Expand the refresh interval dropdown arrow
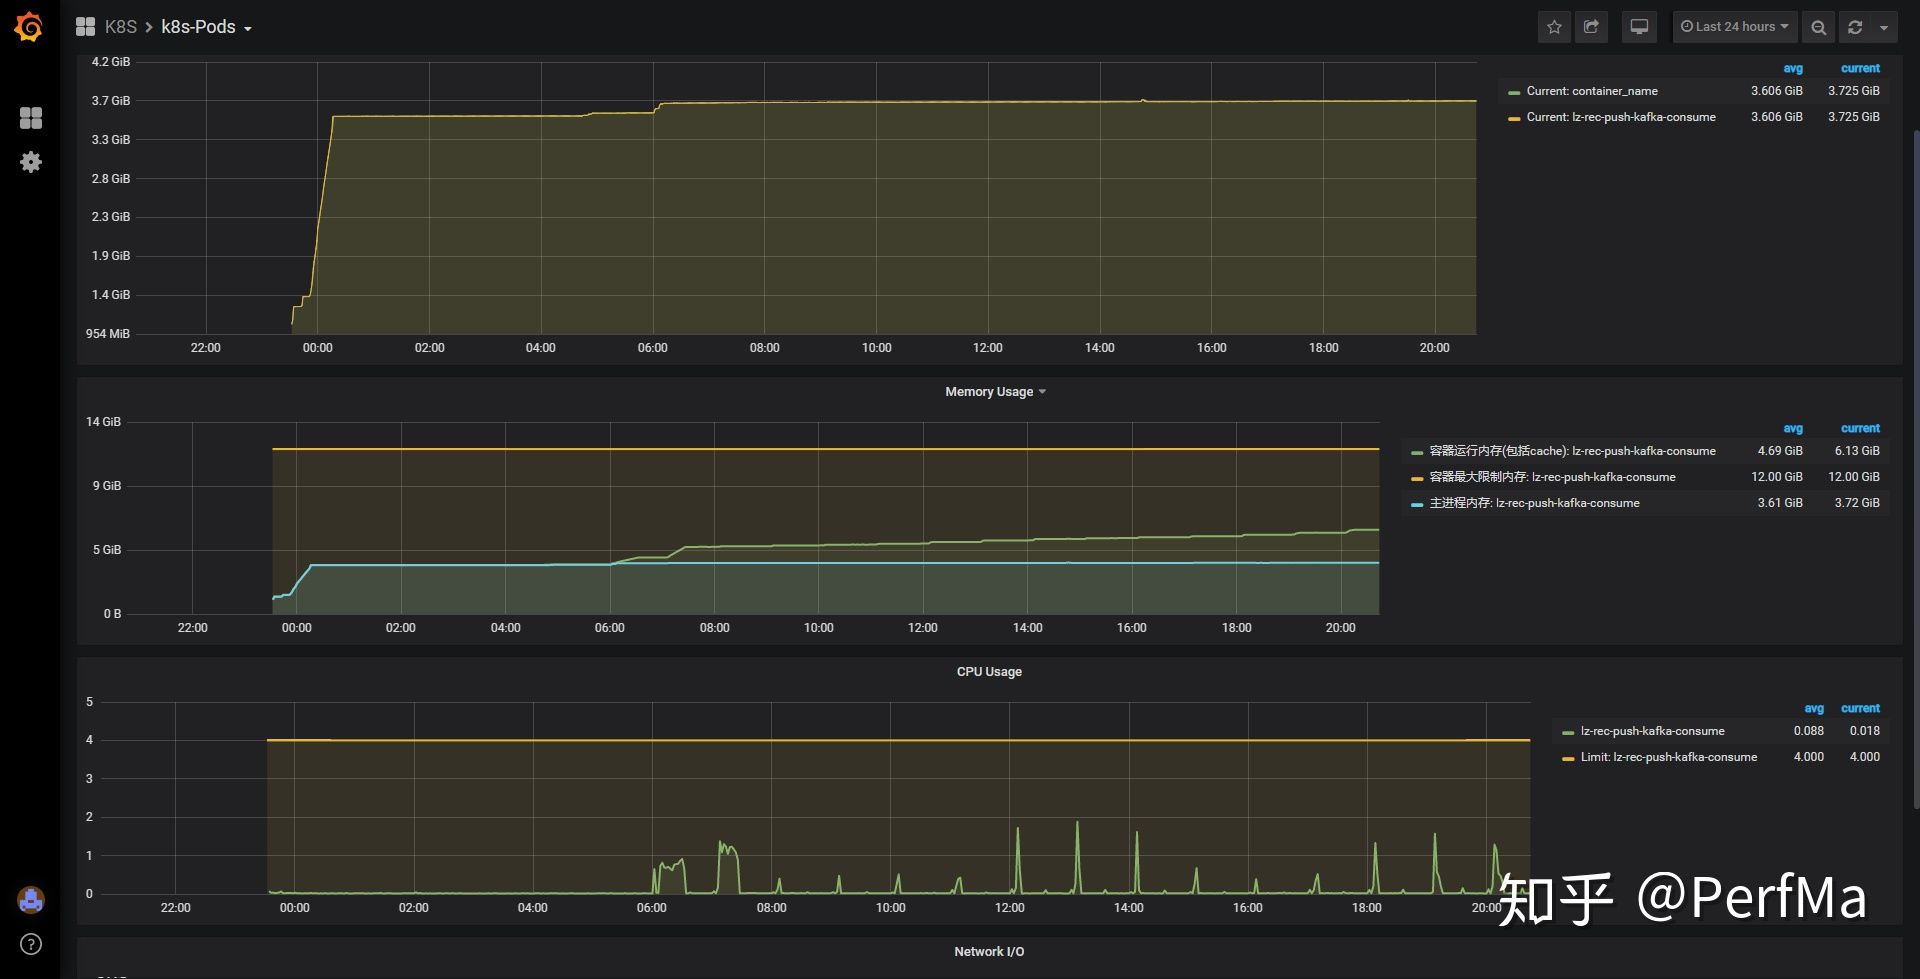This screenshot has width=1920, height=979. (1884, 27)
